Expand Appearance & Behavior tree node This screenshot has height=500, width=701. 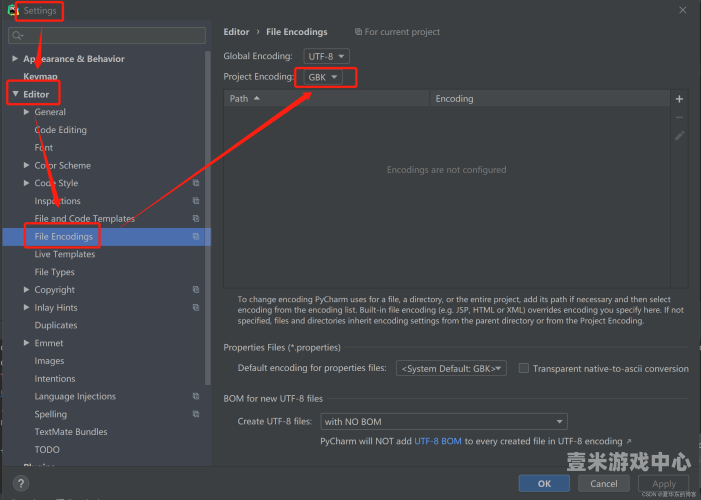[x=15, y=59]
